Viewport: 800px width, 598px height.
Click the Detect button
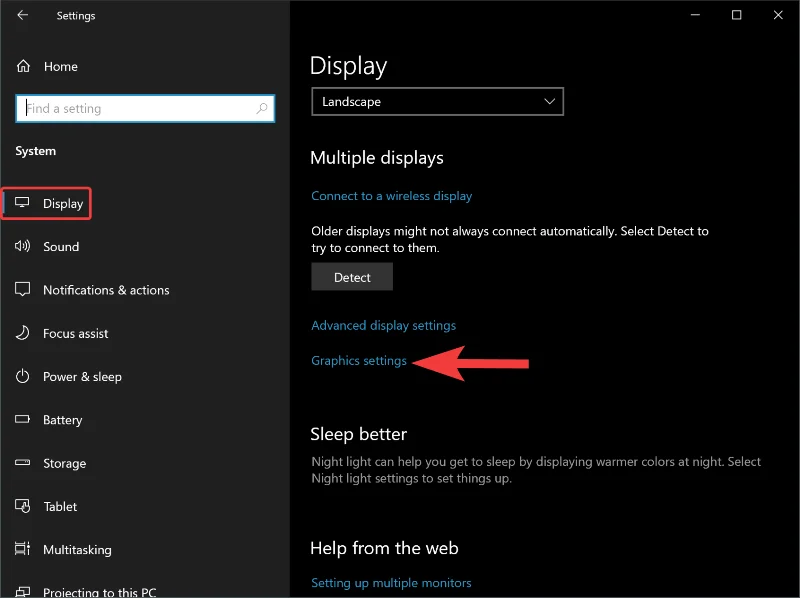tap(352, 277)
